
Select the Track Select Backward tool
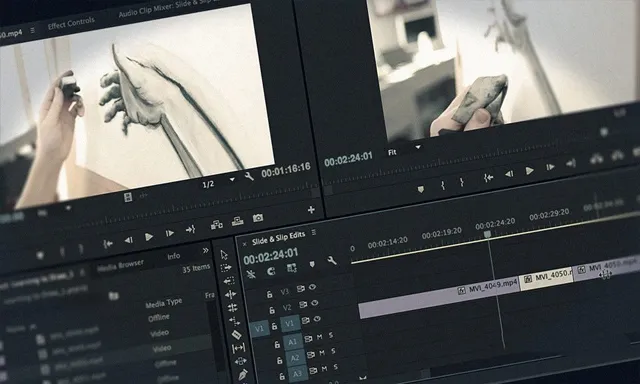point(229,281)
